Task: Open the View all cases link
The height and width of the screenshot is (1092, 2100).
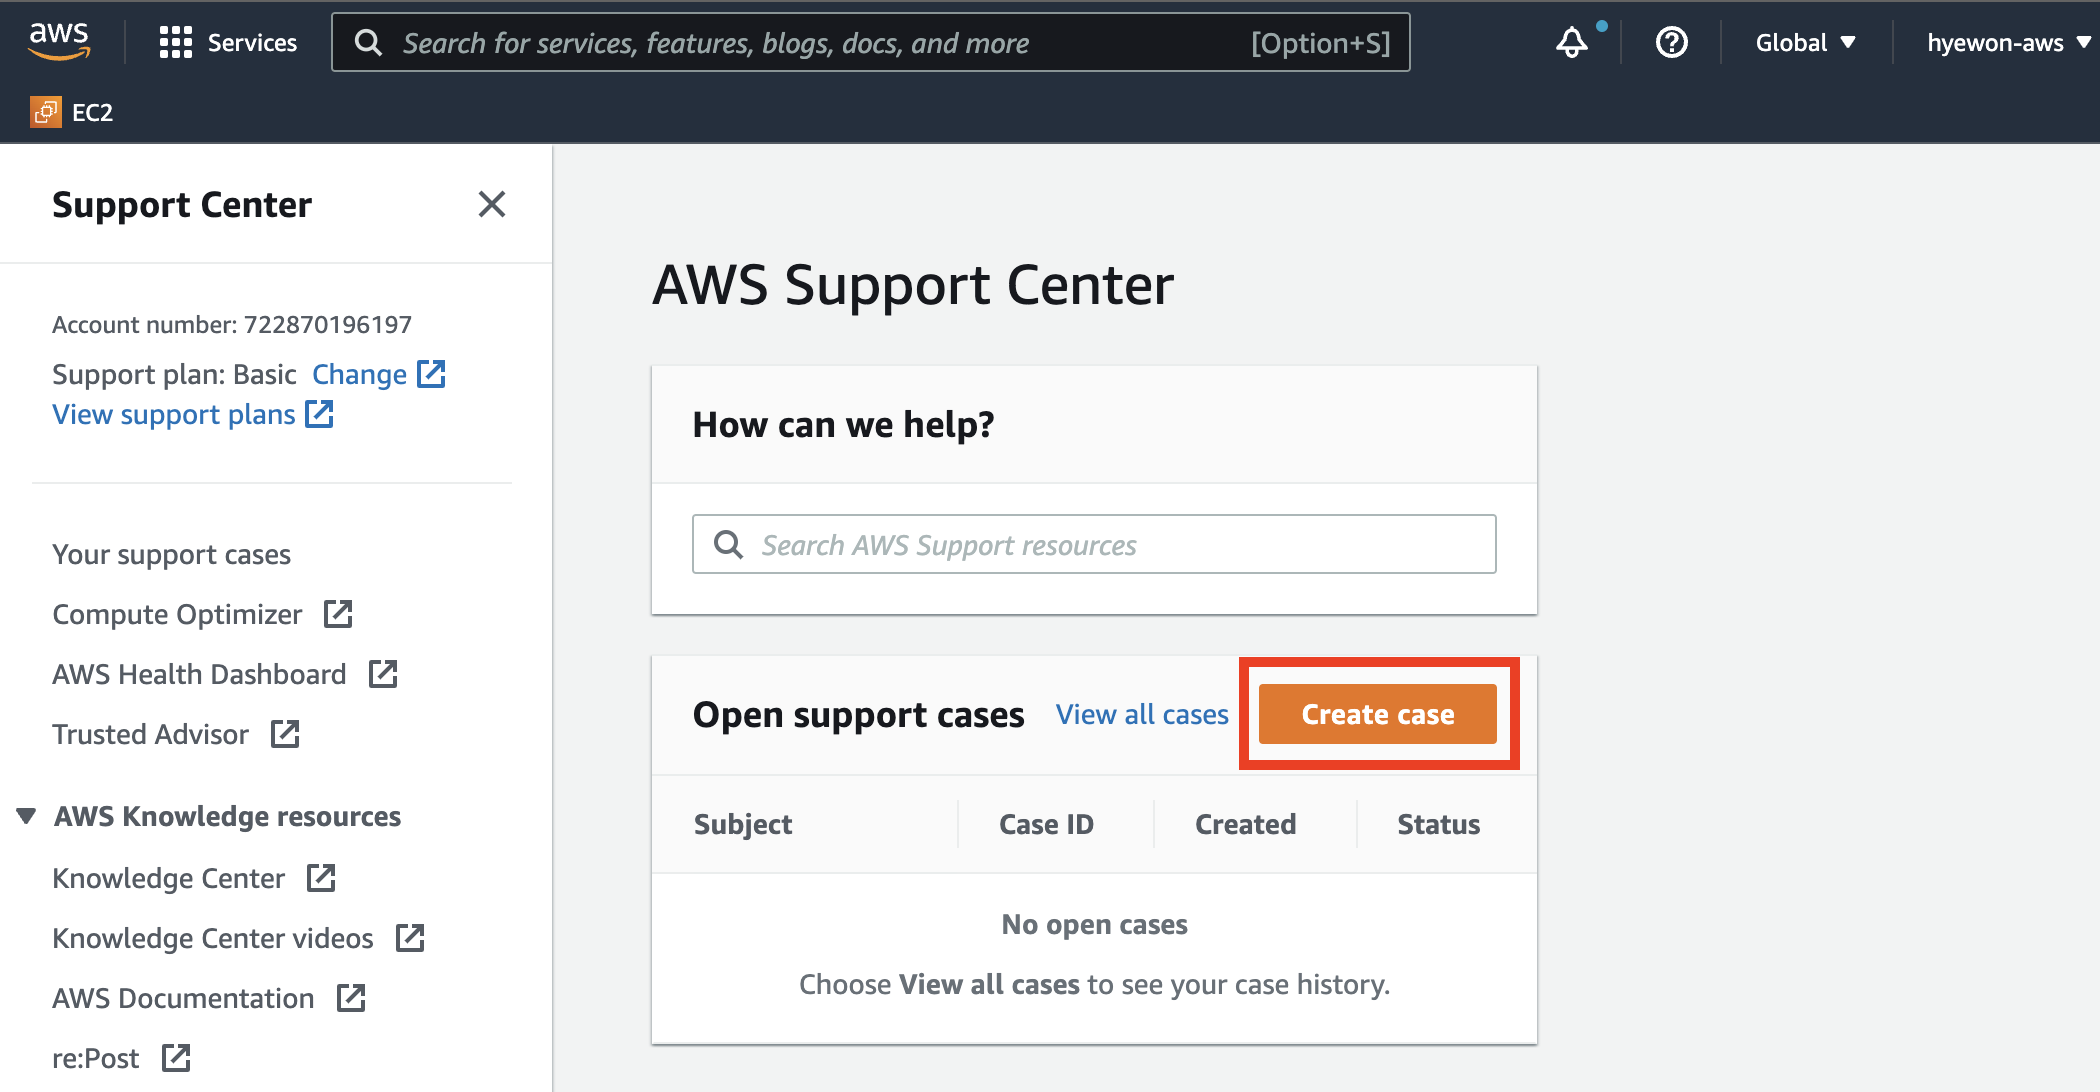Action: coord(1142,714)
